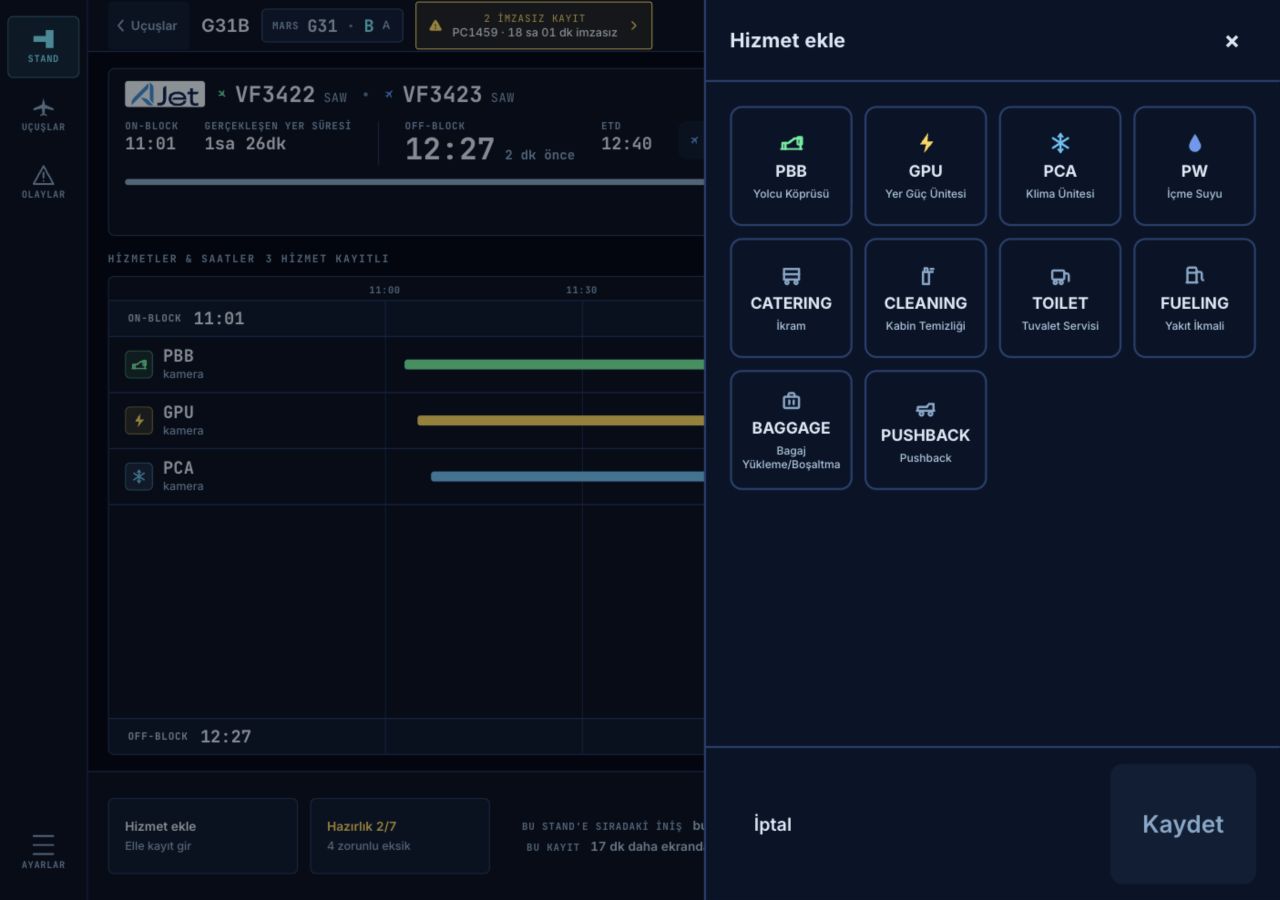Screen dimensions: 1280x900
Task: Click the off-block time 12:27 in header
Action: click(450, 149)
